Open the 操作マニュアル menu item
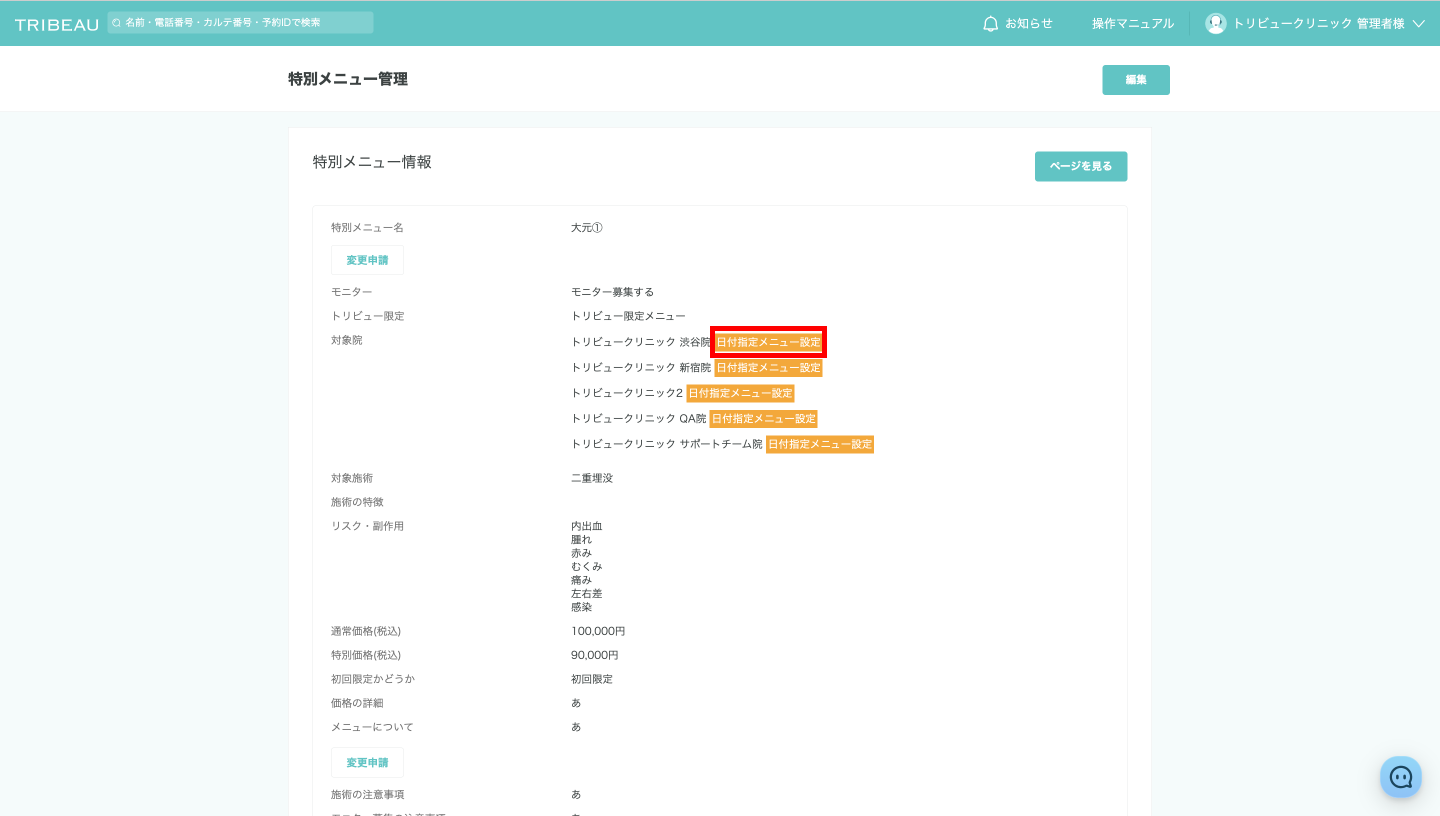Image resolution: width=1440 pixels, height=816 pixels. pos(1132,23)
